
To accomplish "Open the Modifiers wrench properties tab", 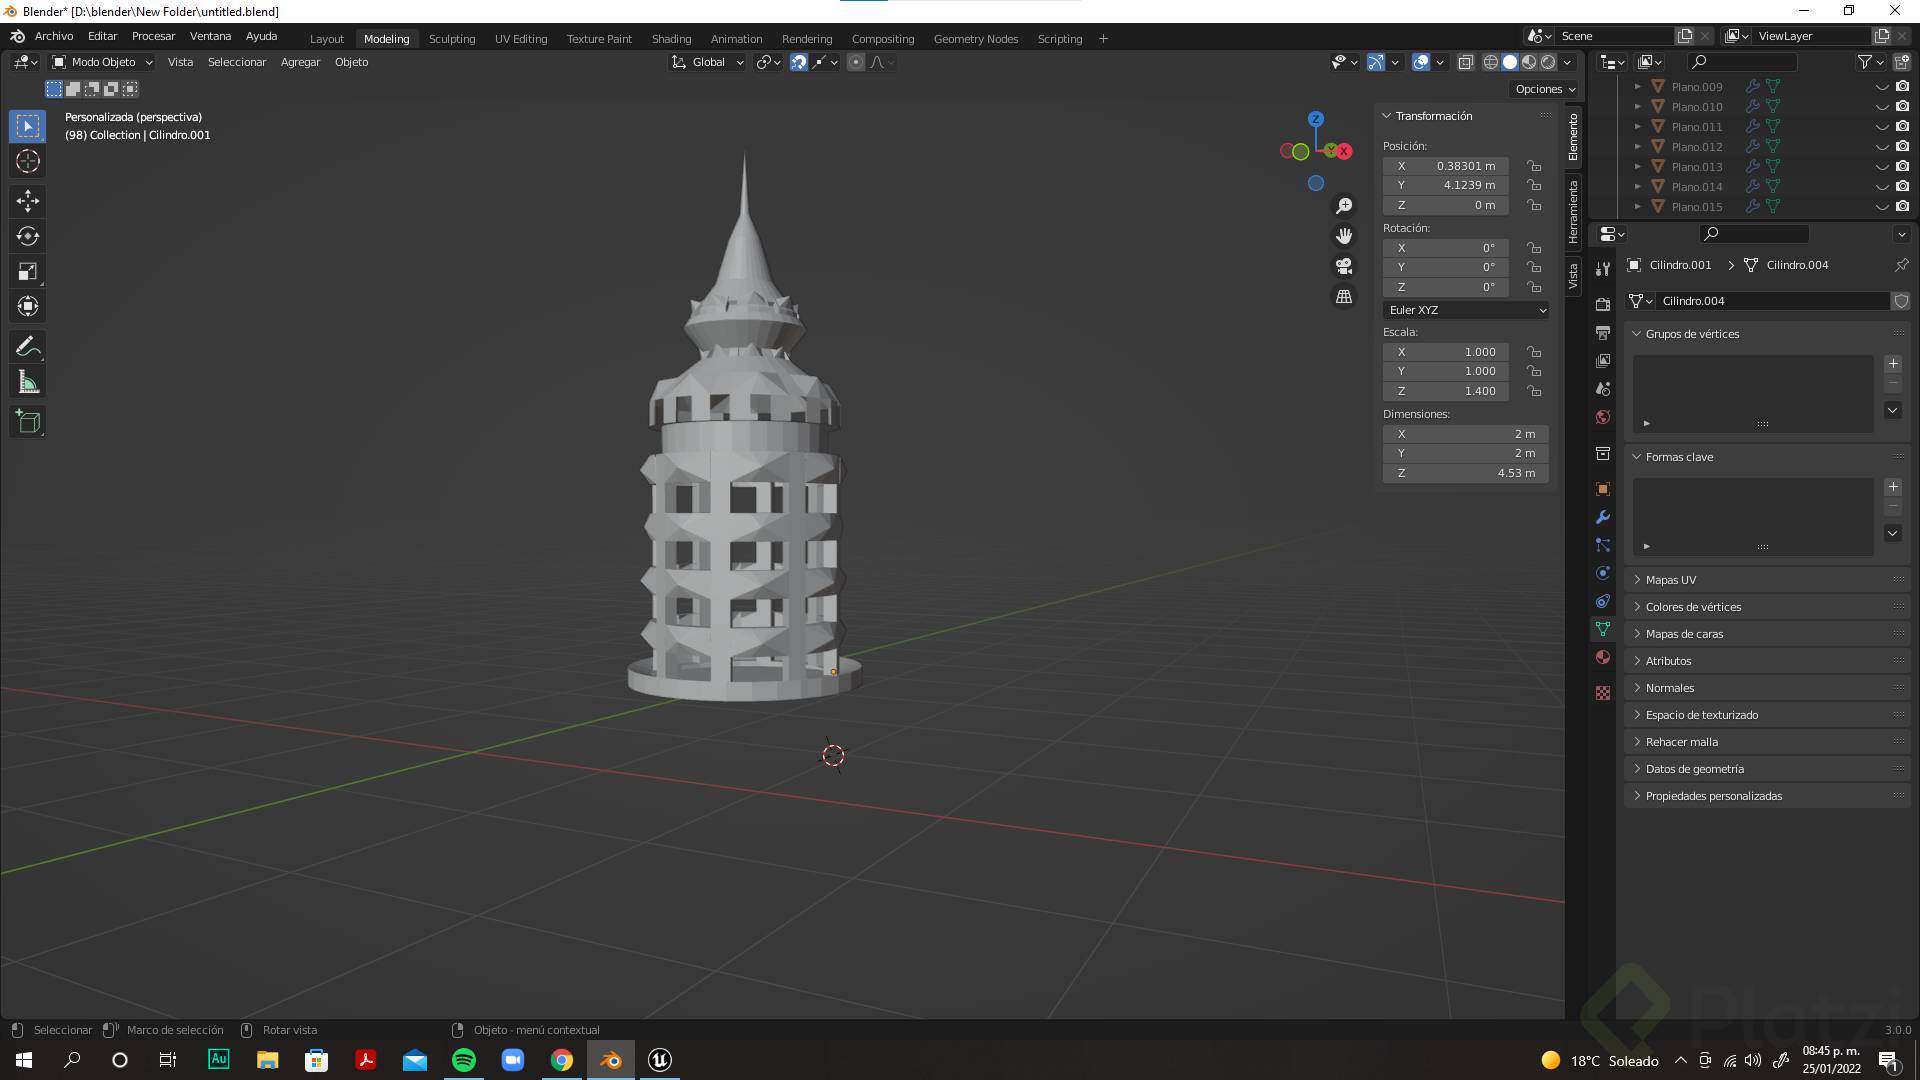I will [1603, 517].
